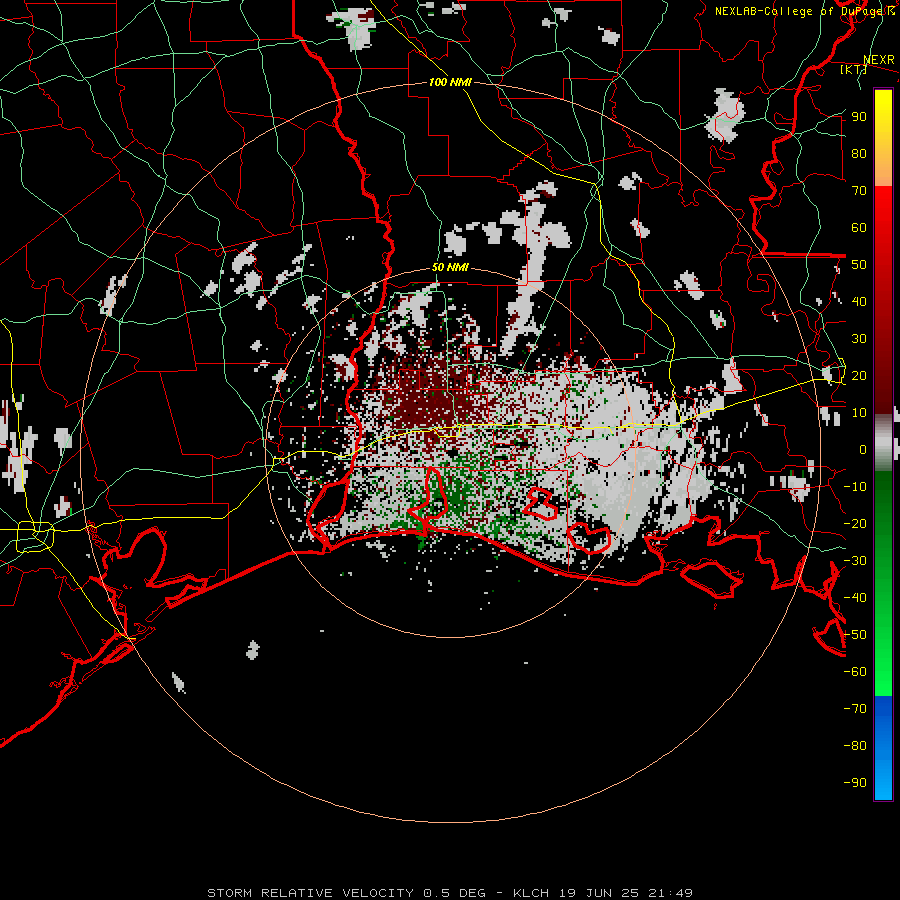Click the "70" value on velocity scale
The image size is (900, 900).
point(859,191)
